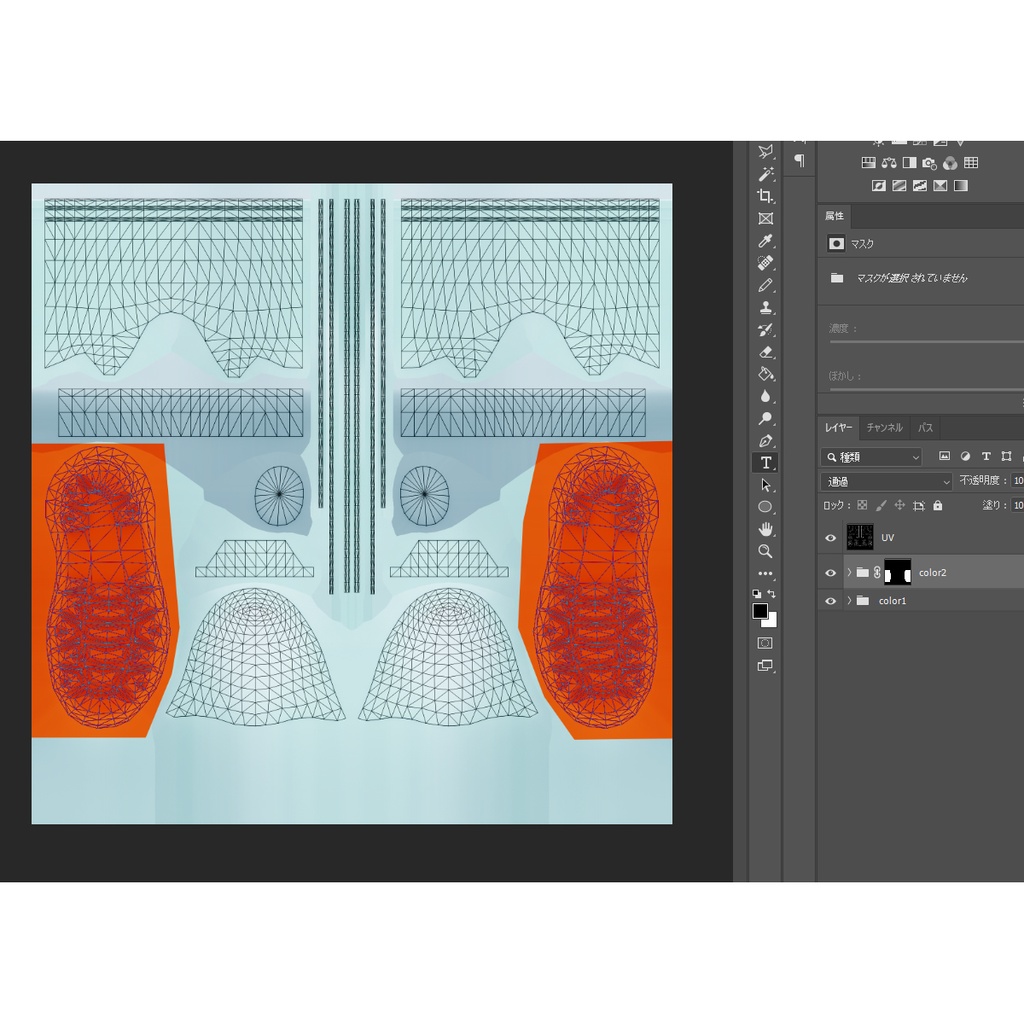Hide the UV layer
1024x1024 pixels.
point(831,538)
